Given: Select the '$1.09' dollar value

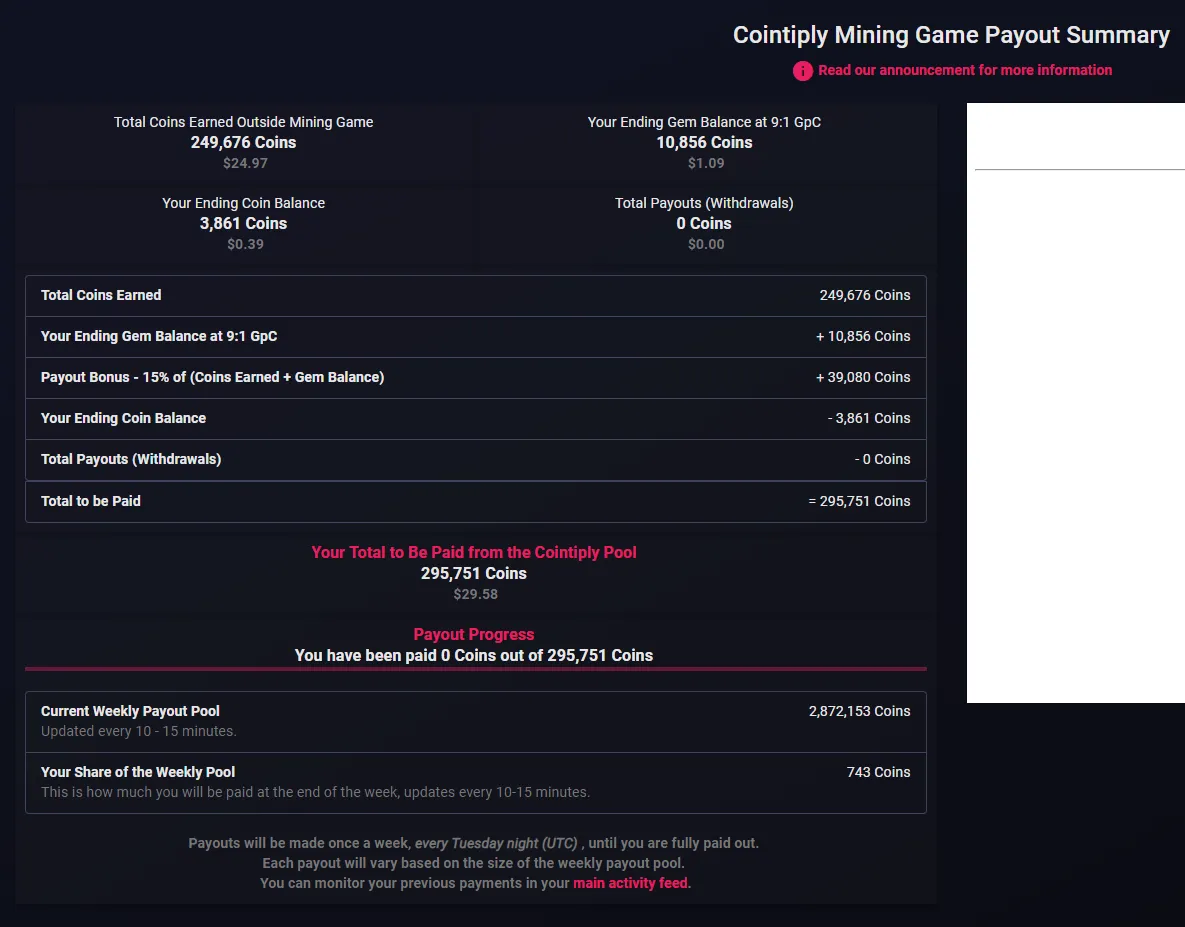Looking at the screenshot, I should tap(706, 163).
